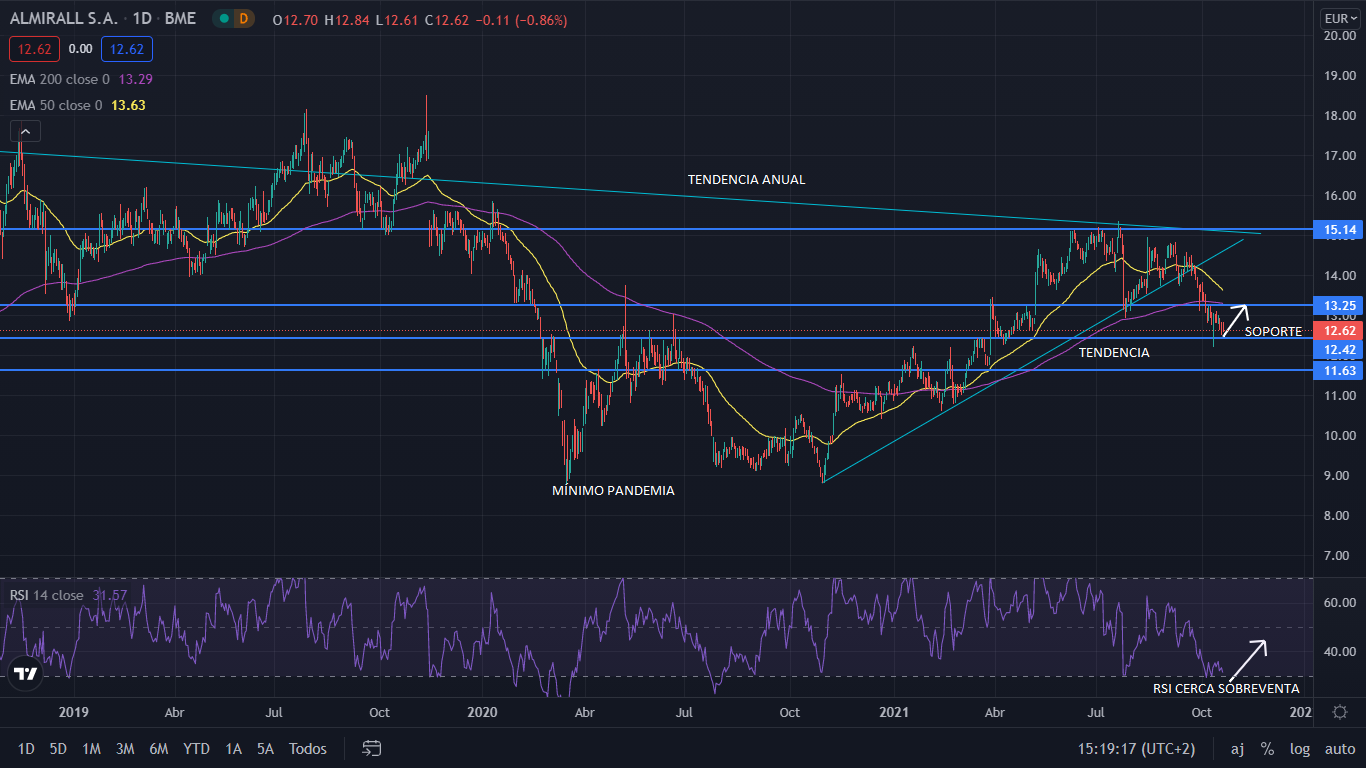Toggle logarithmic scale with log
Viewport: 1366px width, 768px height.
click(x=1299, y=748)
